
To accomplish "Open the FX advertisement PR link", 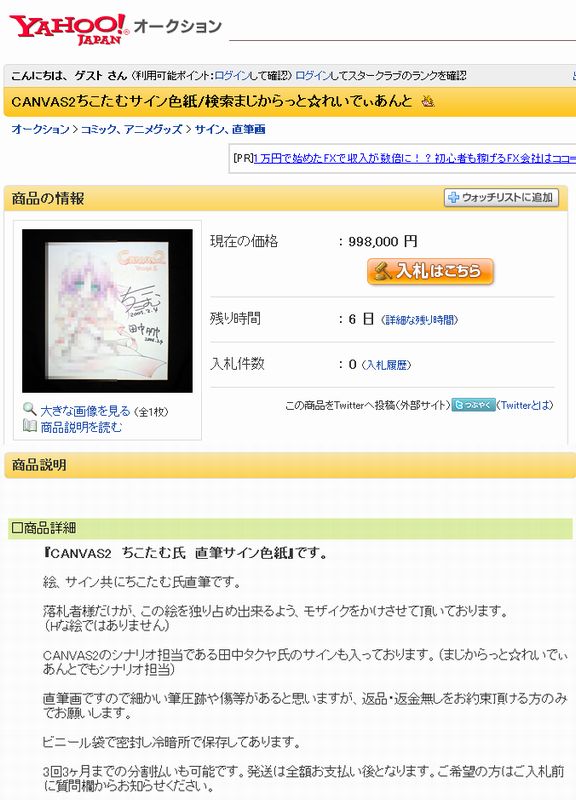I will click(x=414, y=158).
